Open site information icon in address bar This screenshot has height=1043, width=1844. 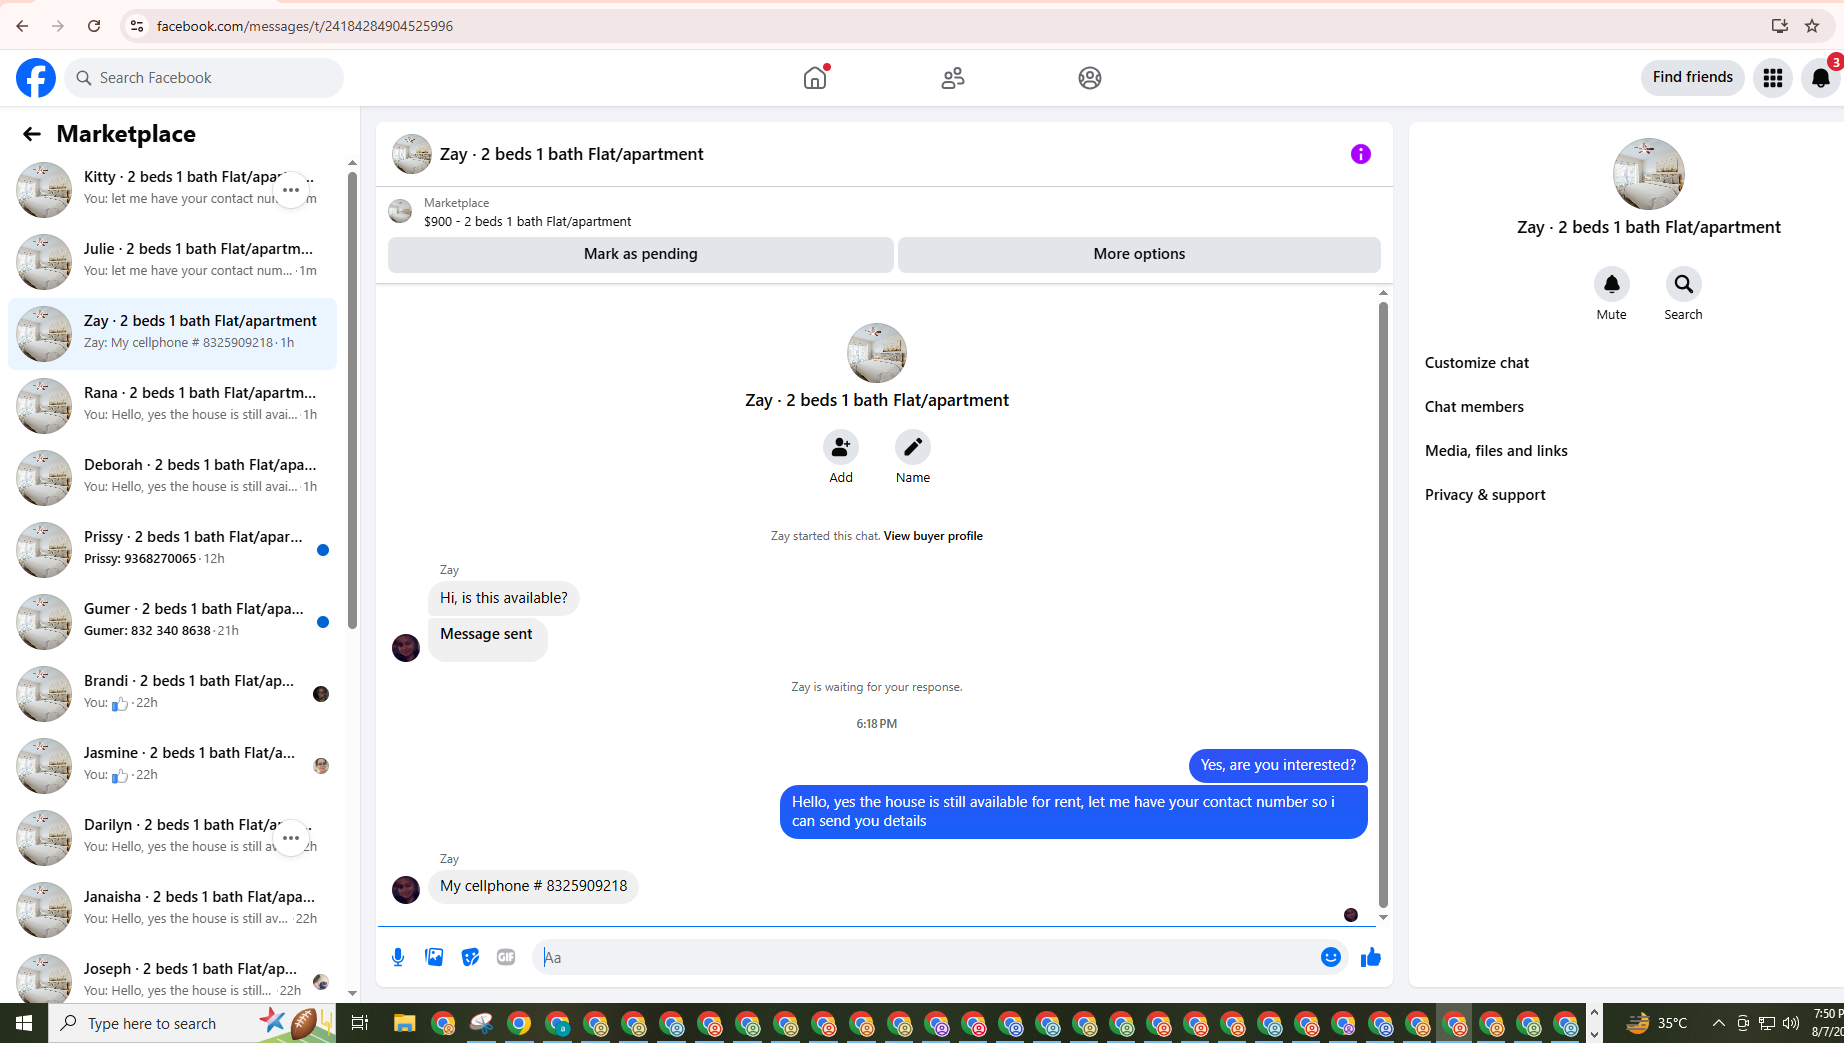point(137,26)
